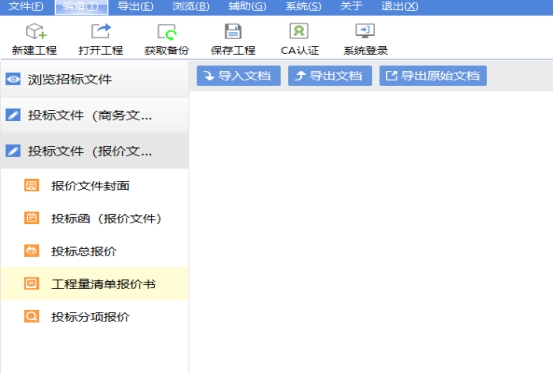This screenshot has height=374, width=554.
Task: Click the 新建工程 cube icon
Action: tap(36, 31)
